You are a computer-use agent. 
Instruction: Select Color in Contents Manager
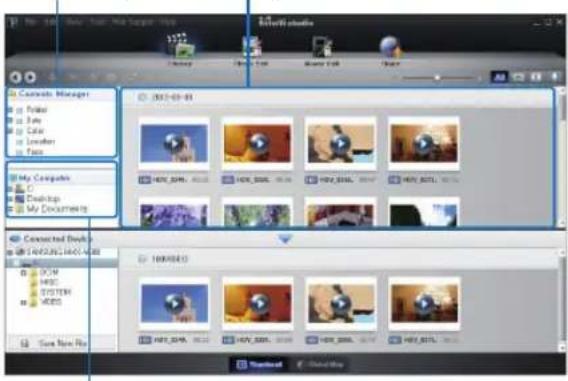click(35, 131)
